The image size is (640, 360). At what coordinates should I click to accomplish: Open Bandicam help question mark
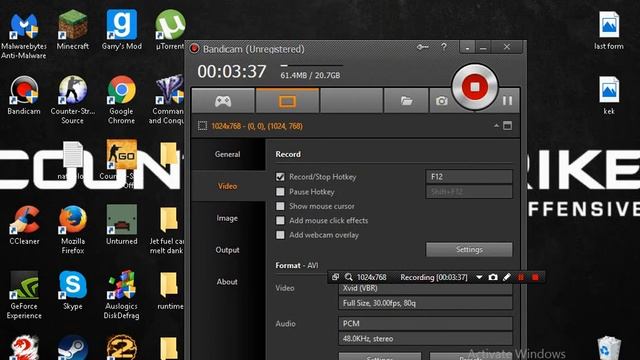point(444,47)
